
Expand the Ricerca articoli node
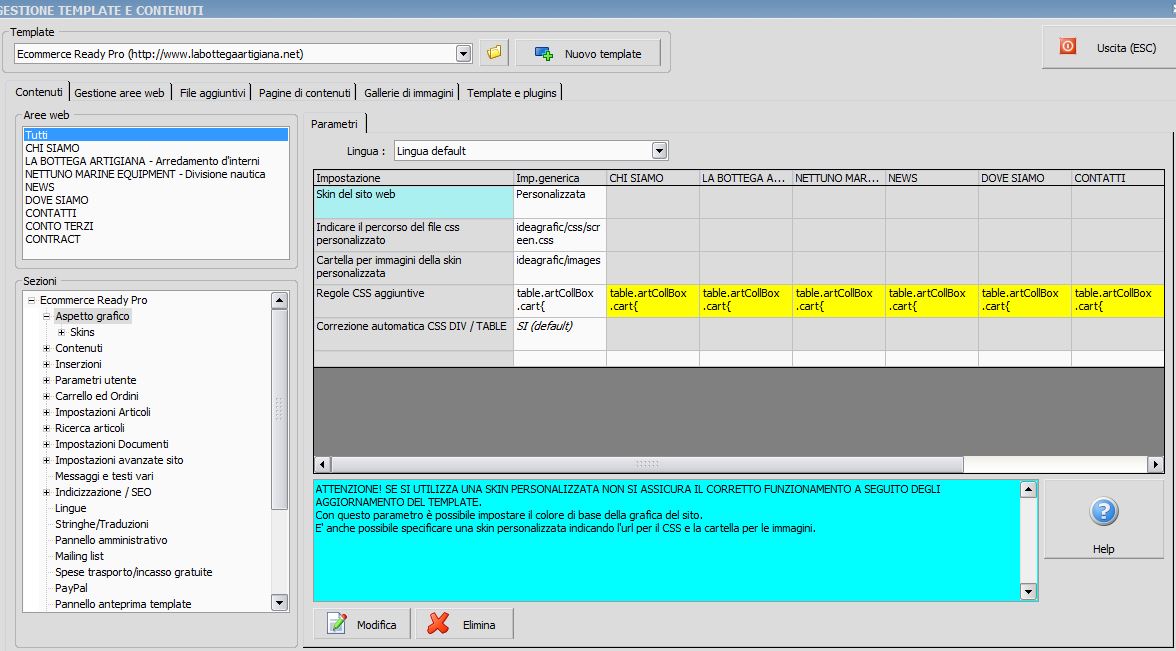[46, 428]
